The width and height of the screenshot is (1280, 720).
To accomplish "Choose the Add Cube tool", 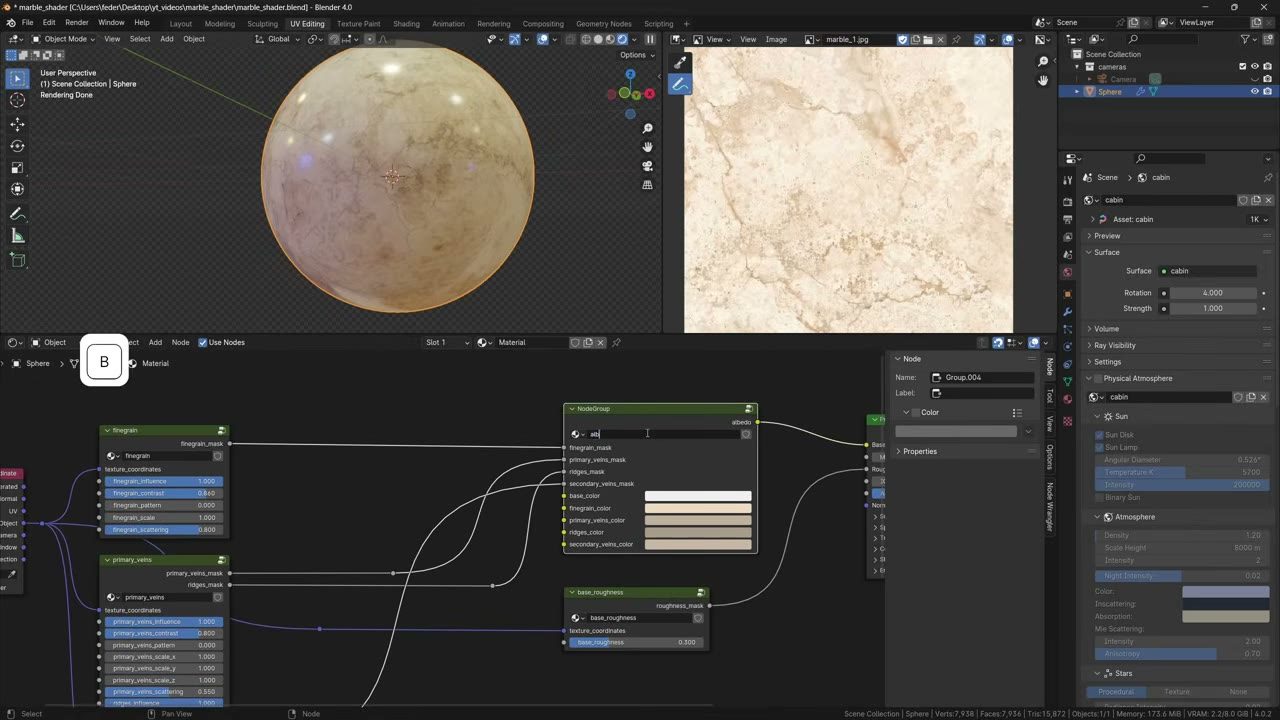I will click(17, 260).
